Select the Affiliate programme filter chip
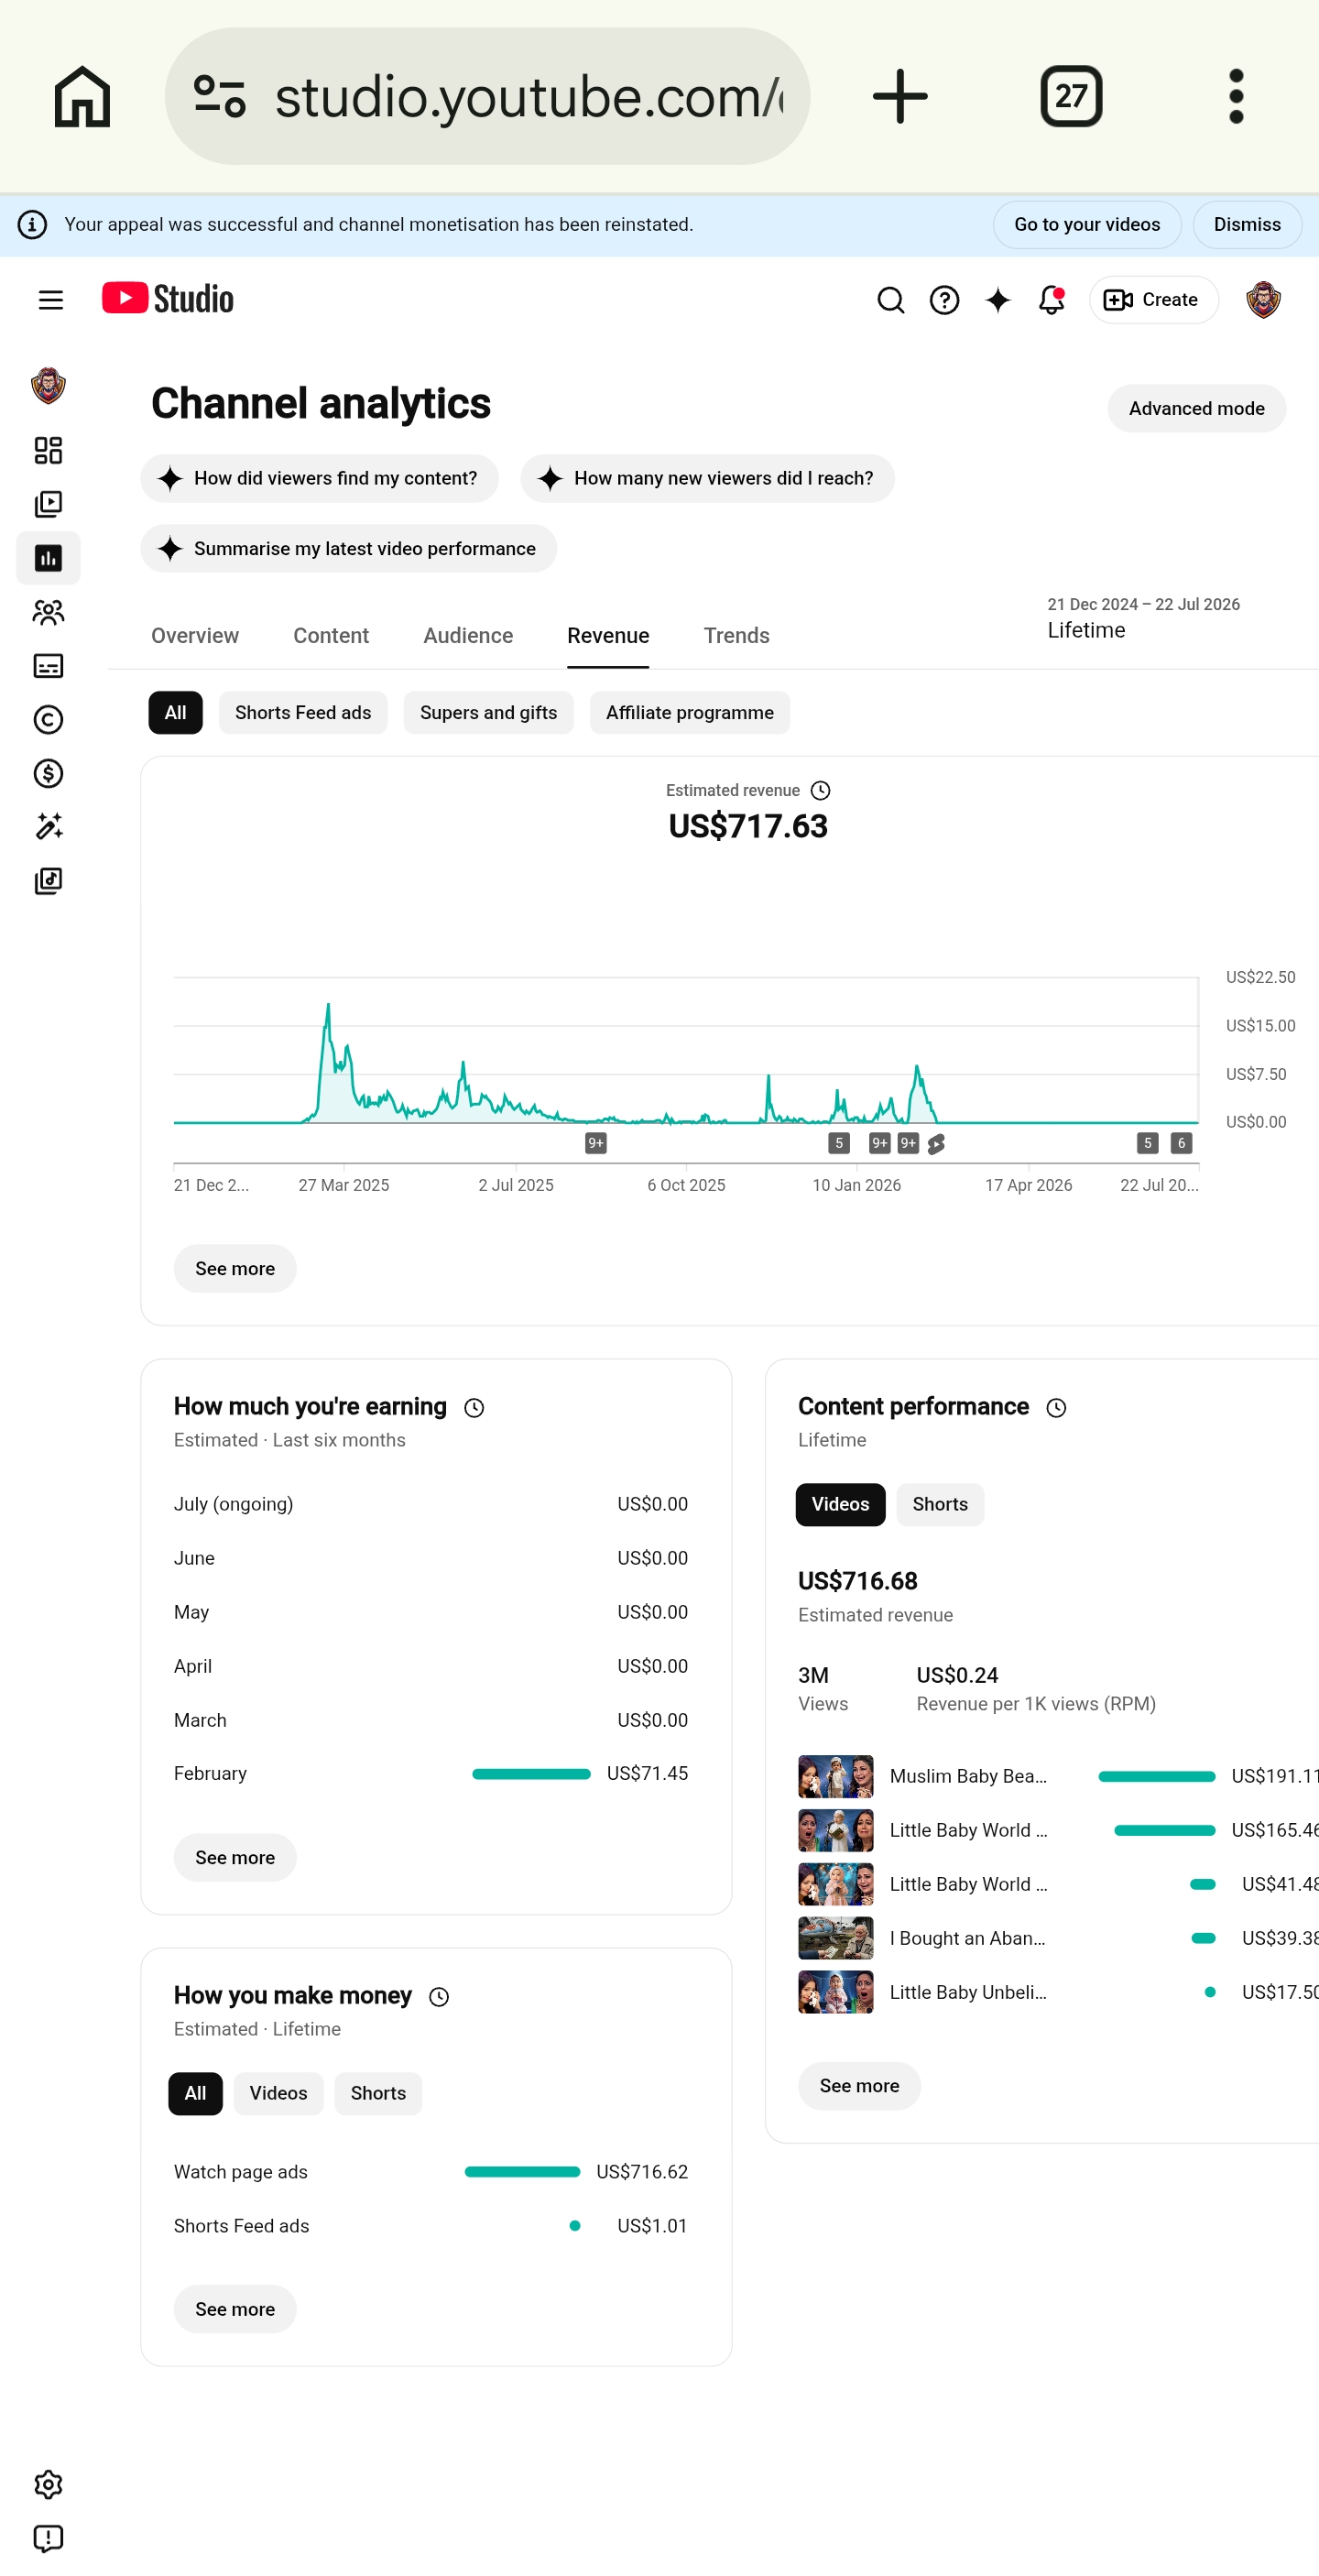Screen dimensions: 1319x2576 690,713
